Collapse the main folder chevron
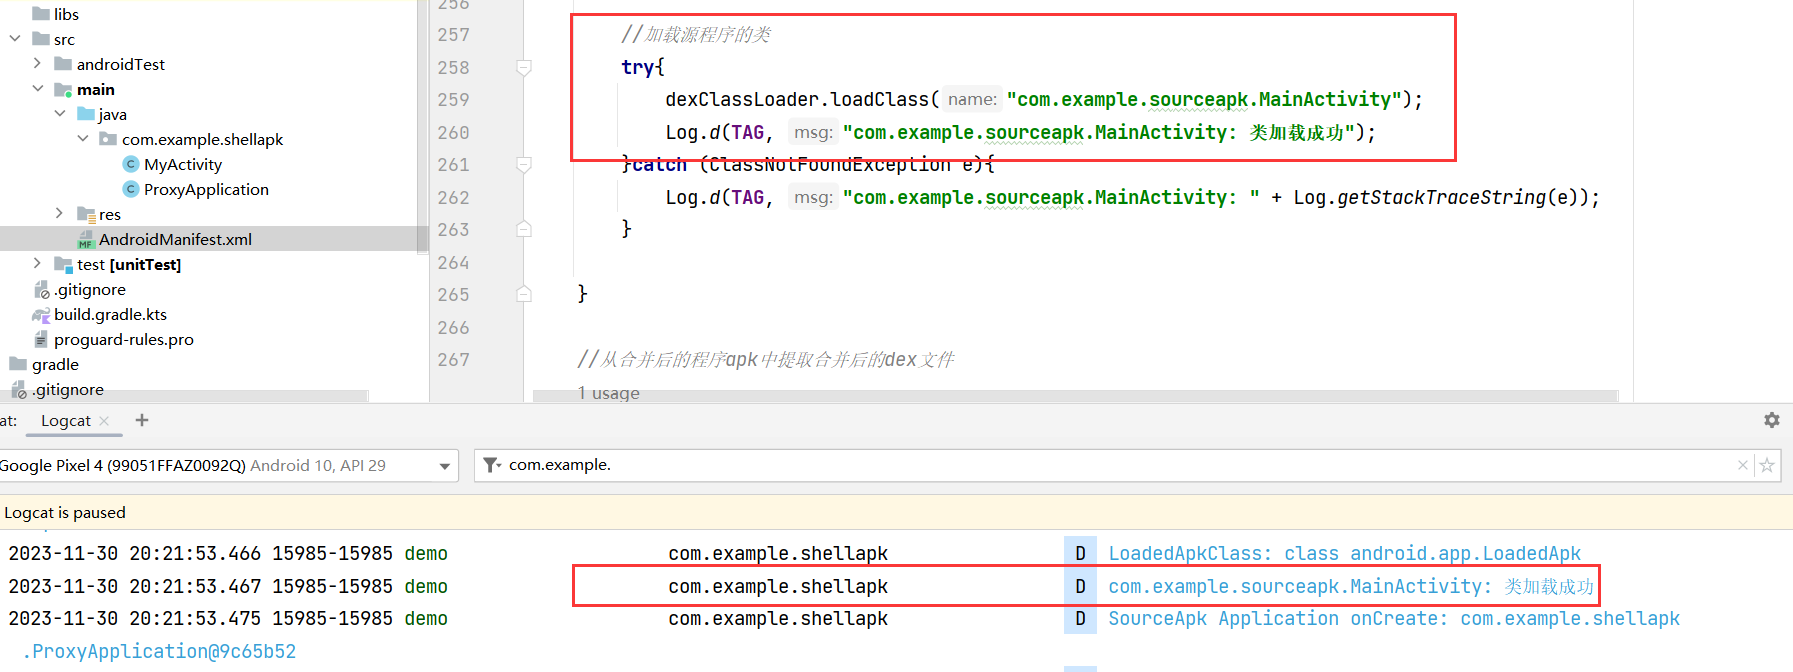Image resolution: width=1793 pixels, height=672 pixels. point(37,89)
